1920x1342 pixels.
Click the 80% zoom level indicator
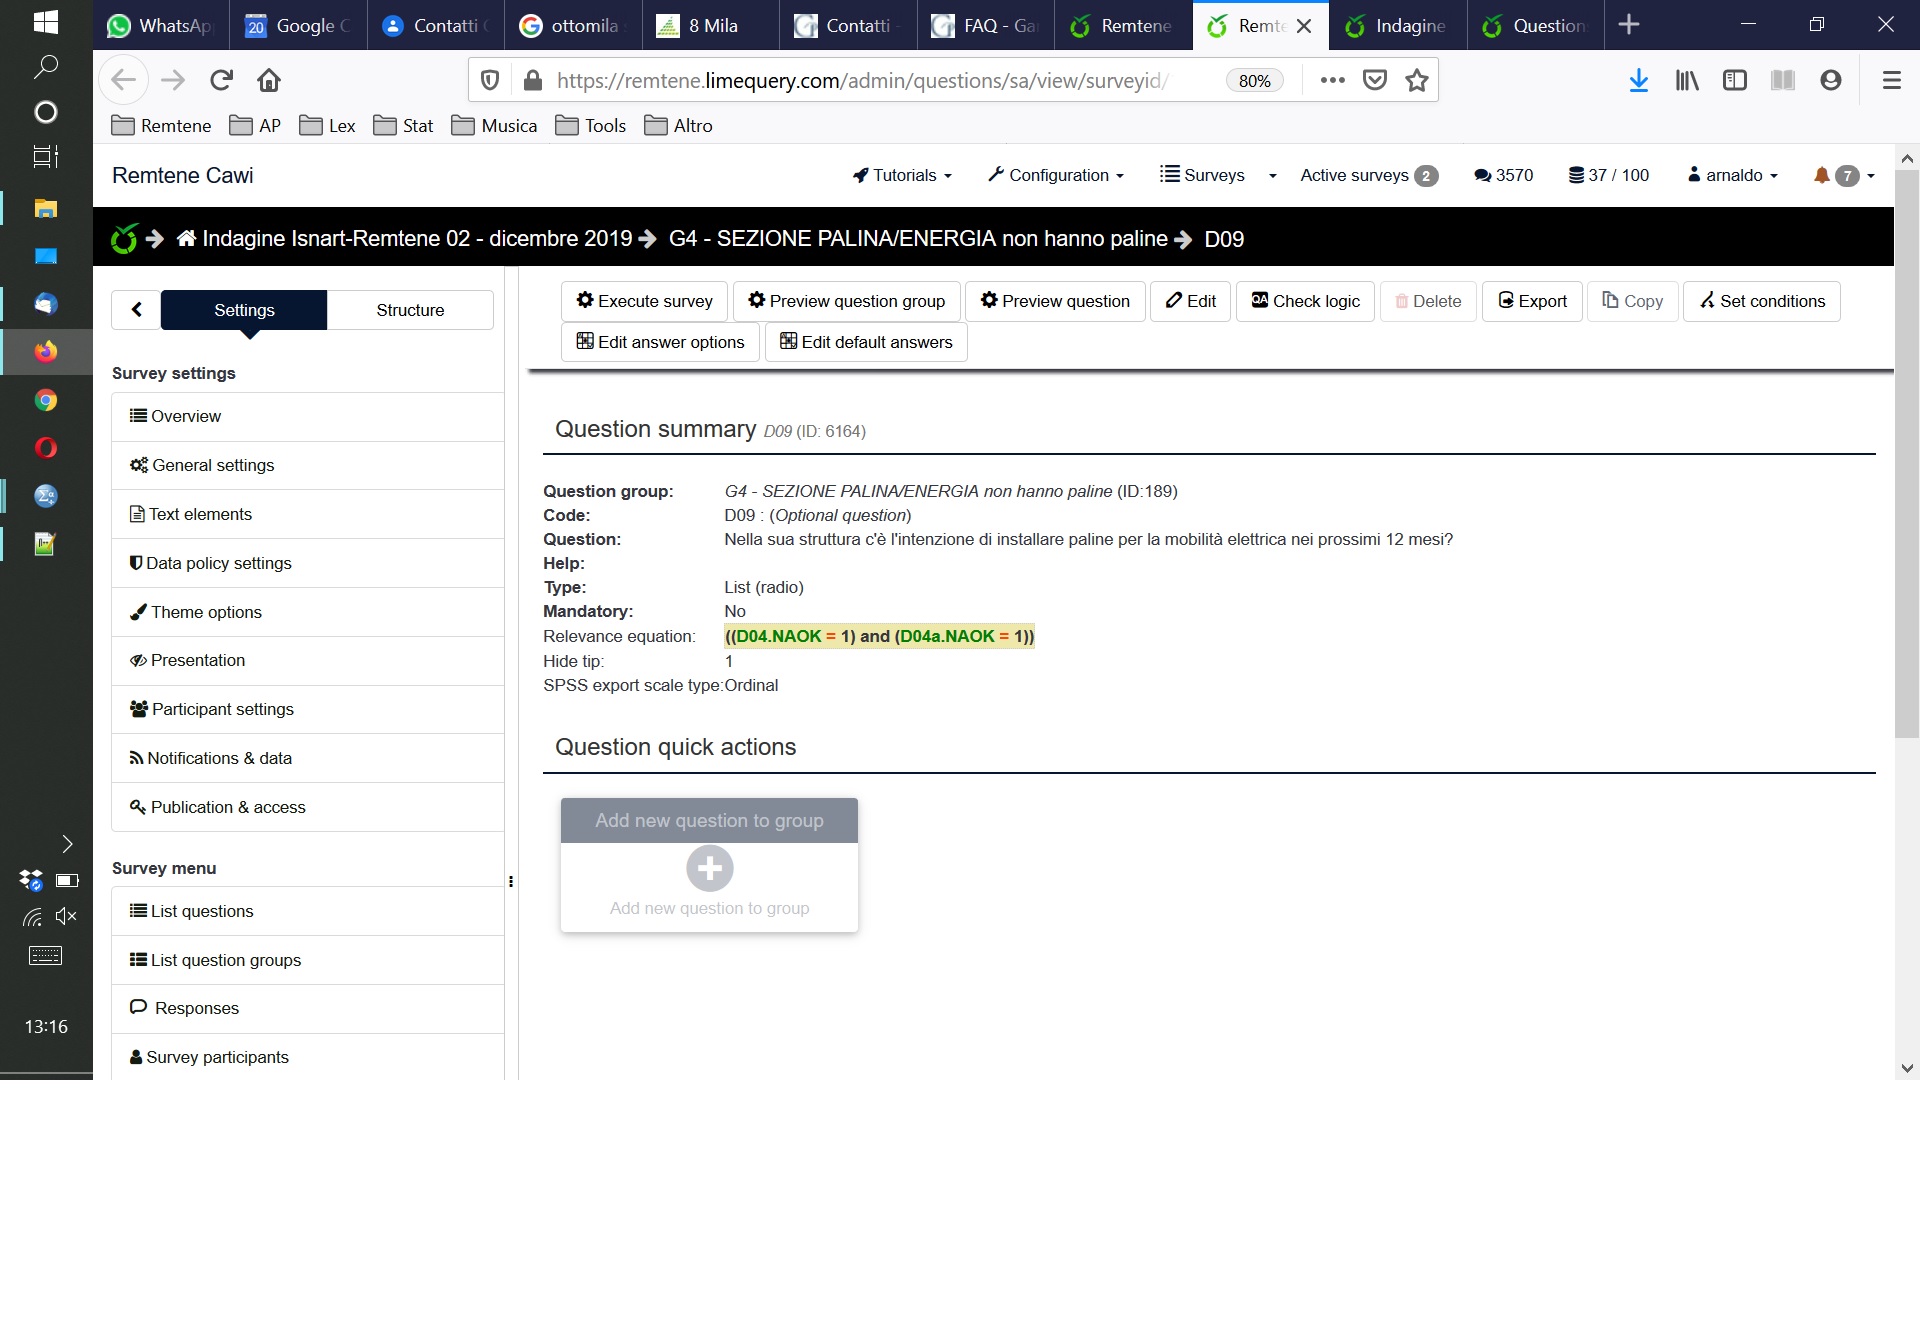click(x=1254, y=81)
